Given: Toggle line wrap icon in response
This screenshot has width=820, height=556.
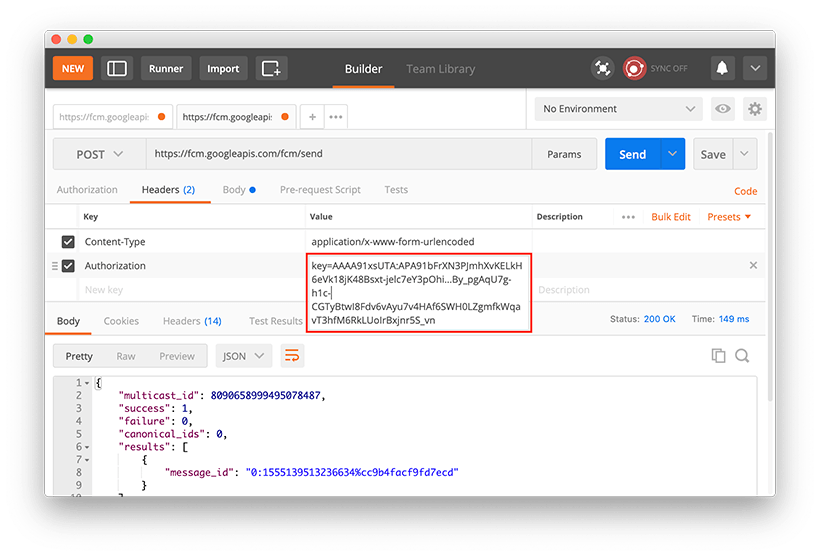Looking at the screenshot, I should [x=292, y=356].
